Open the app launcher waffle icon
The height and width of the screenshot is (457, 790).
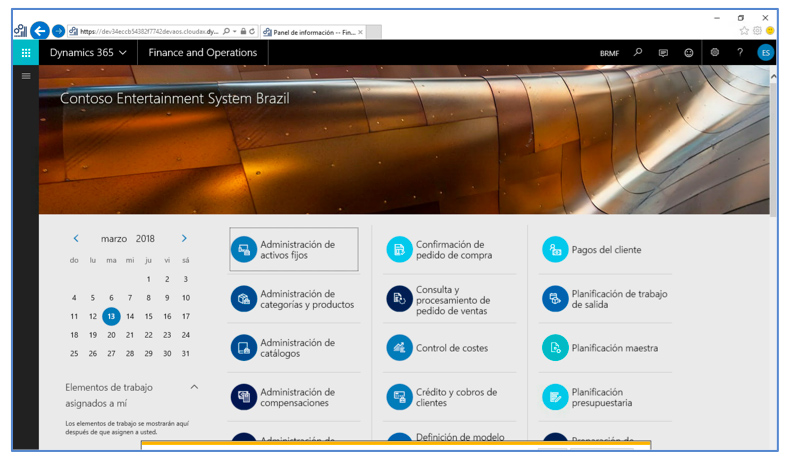pyautogui.click(x=26, y=52)
